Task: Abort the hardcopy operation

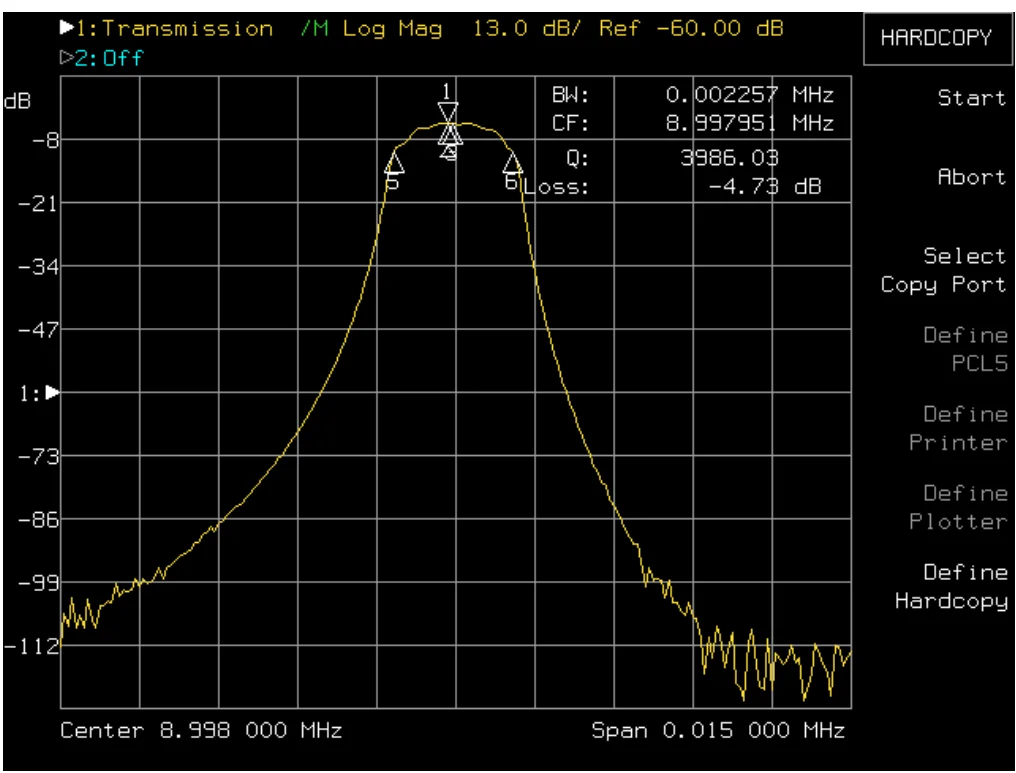Action: coord(971,177)
